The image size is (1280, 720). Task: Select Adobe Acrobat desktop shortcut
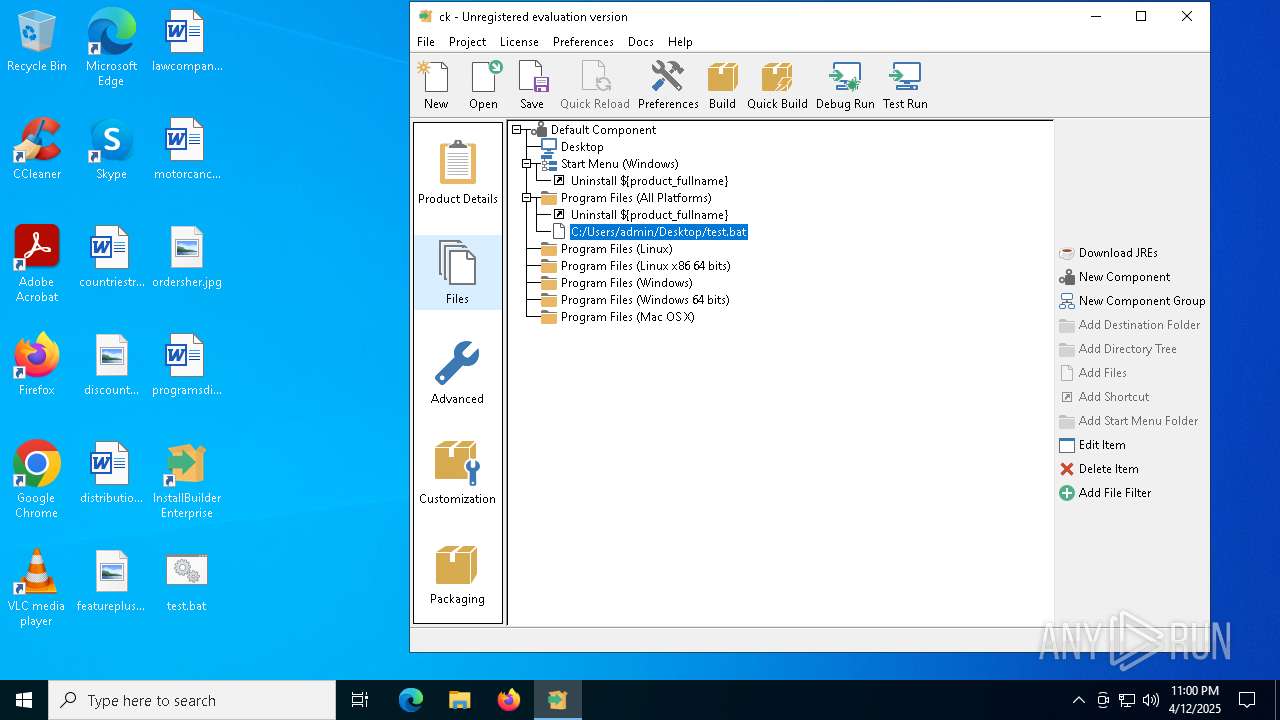[37, 264]
